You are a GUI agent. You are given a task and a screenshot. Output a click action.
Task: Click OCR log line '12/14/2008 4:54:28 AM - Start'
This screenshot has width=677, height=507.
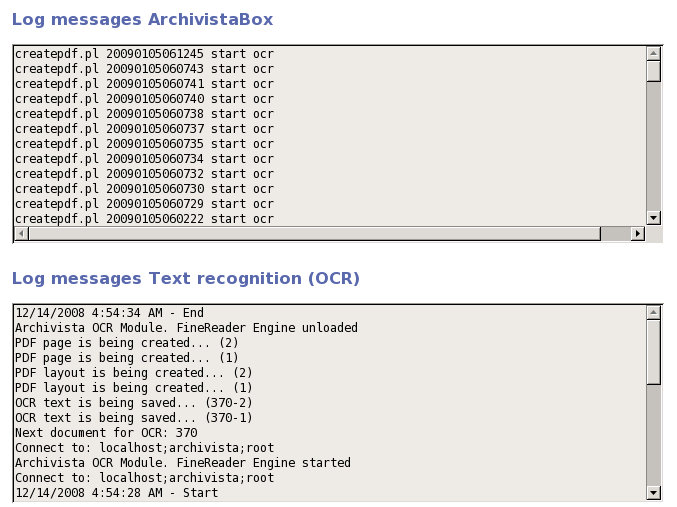117,493
